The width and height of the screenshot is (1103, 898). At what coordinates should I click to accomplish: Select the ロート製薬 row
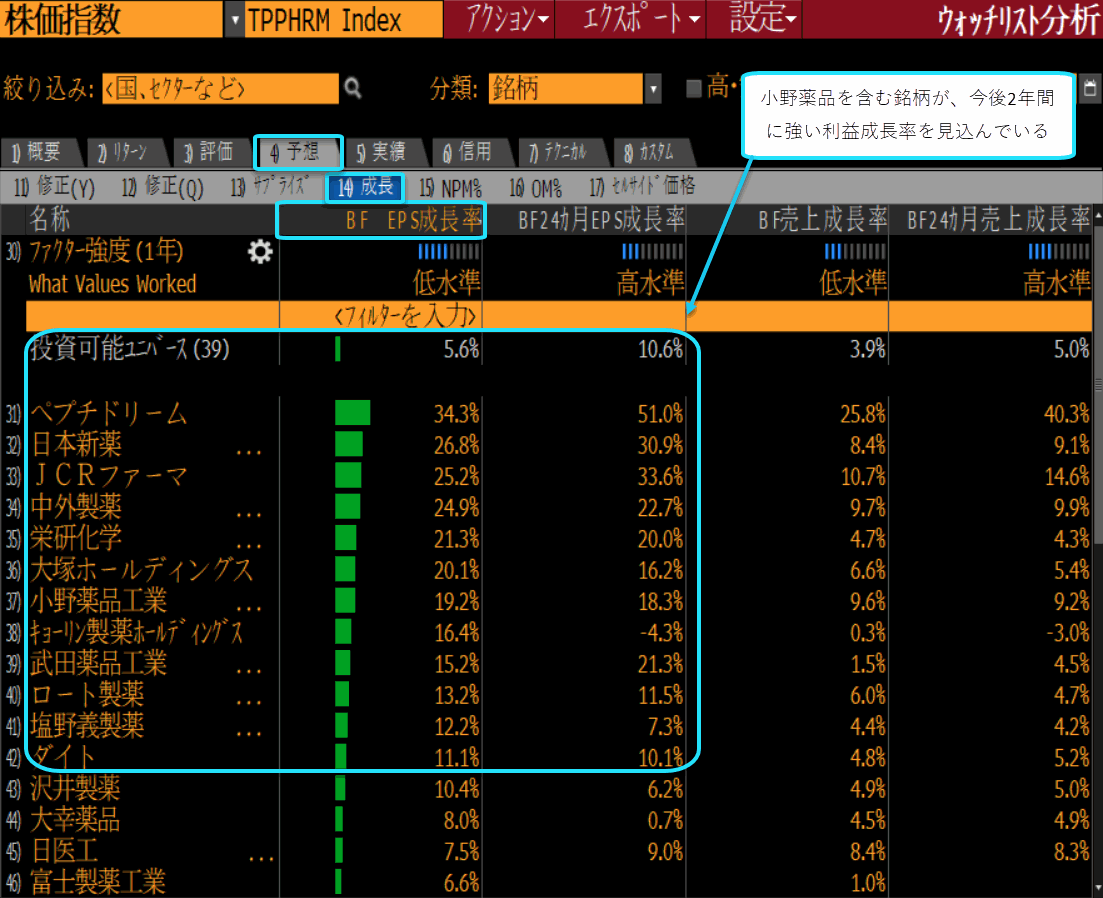(x=549, y=695)
